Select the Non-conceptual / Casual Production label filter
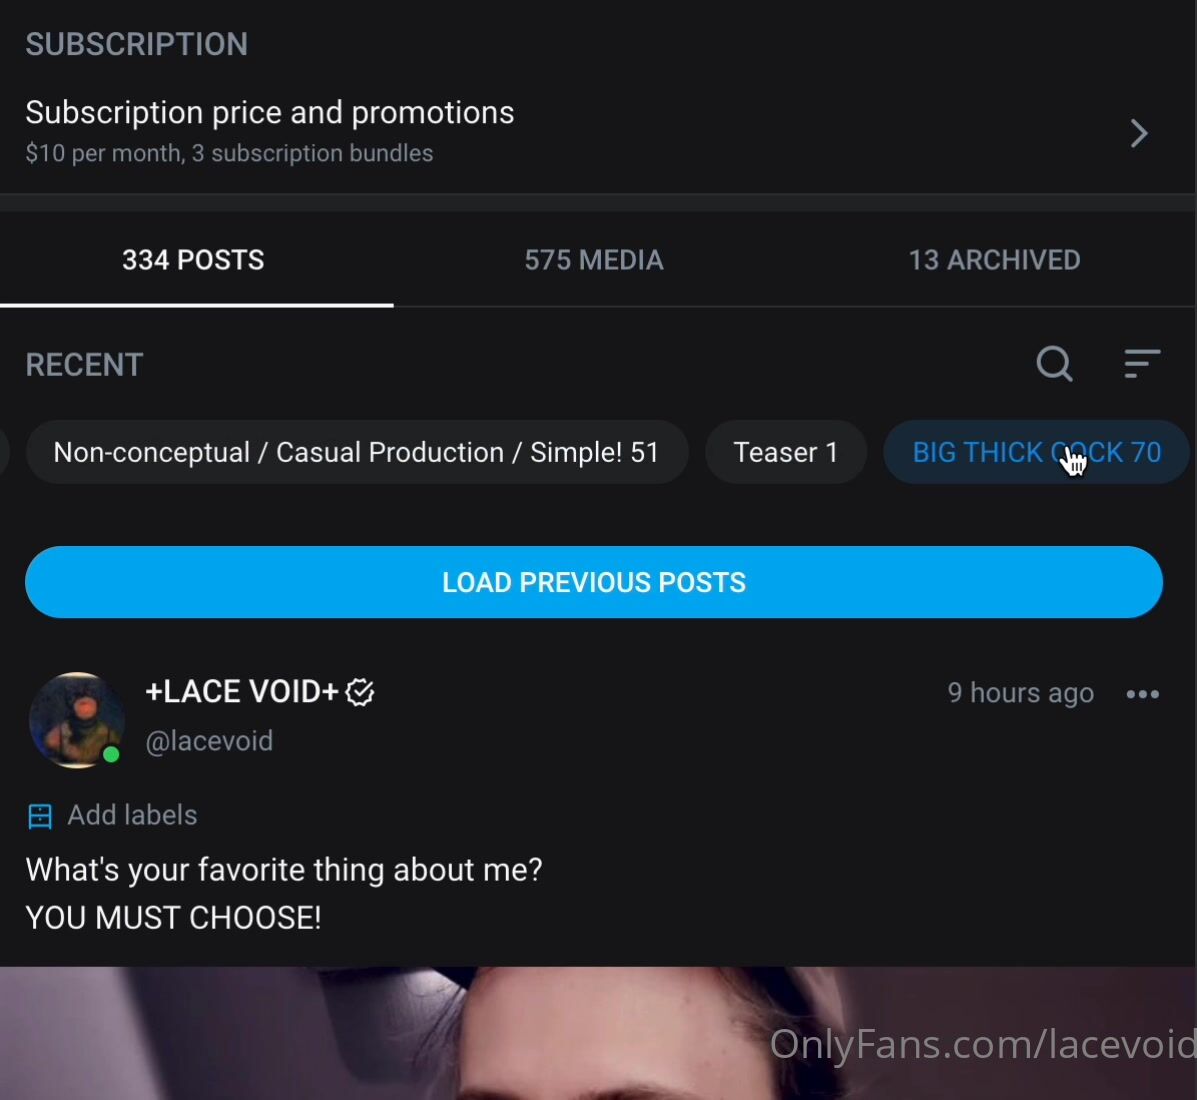1197x1100 pixels. pos(357,452)
